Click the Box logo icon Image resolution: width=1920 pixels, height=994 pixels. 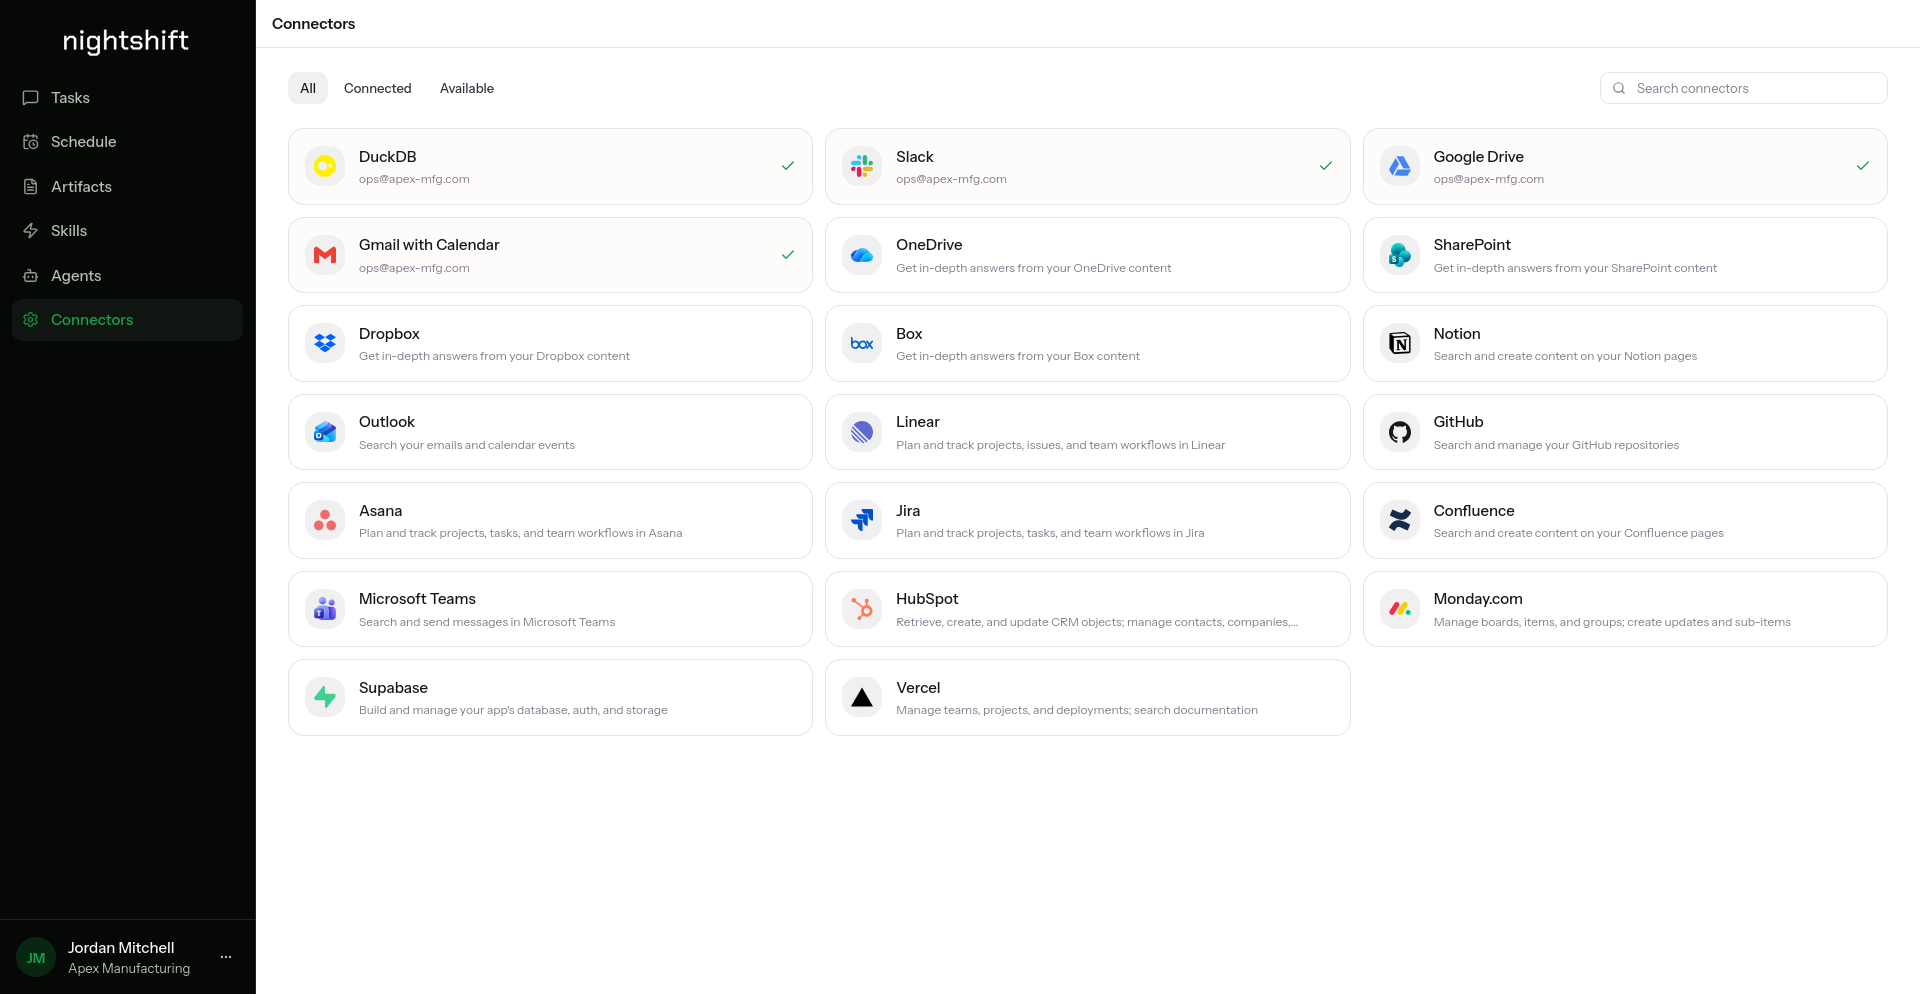point(862,343)
